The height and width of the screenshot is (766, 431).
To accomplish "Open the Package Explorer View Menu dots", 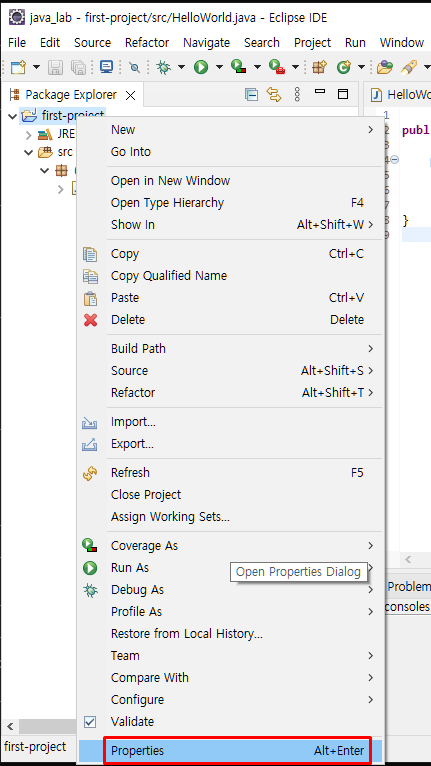I will (x=297, y=94).
